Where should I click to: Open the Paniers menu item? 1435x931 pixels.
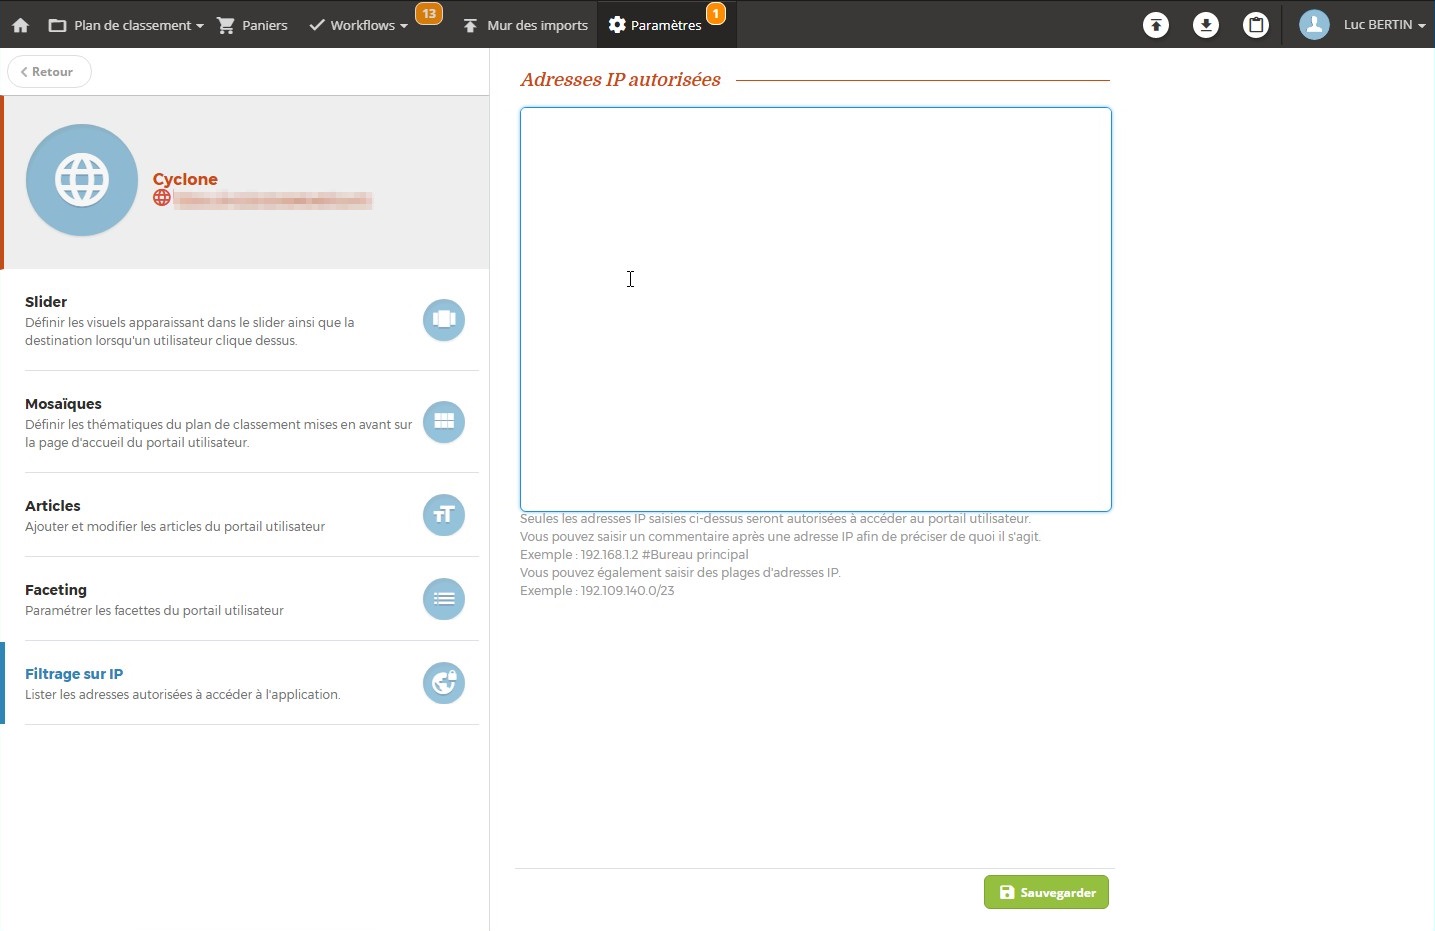(x=252, y=25)
